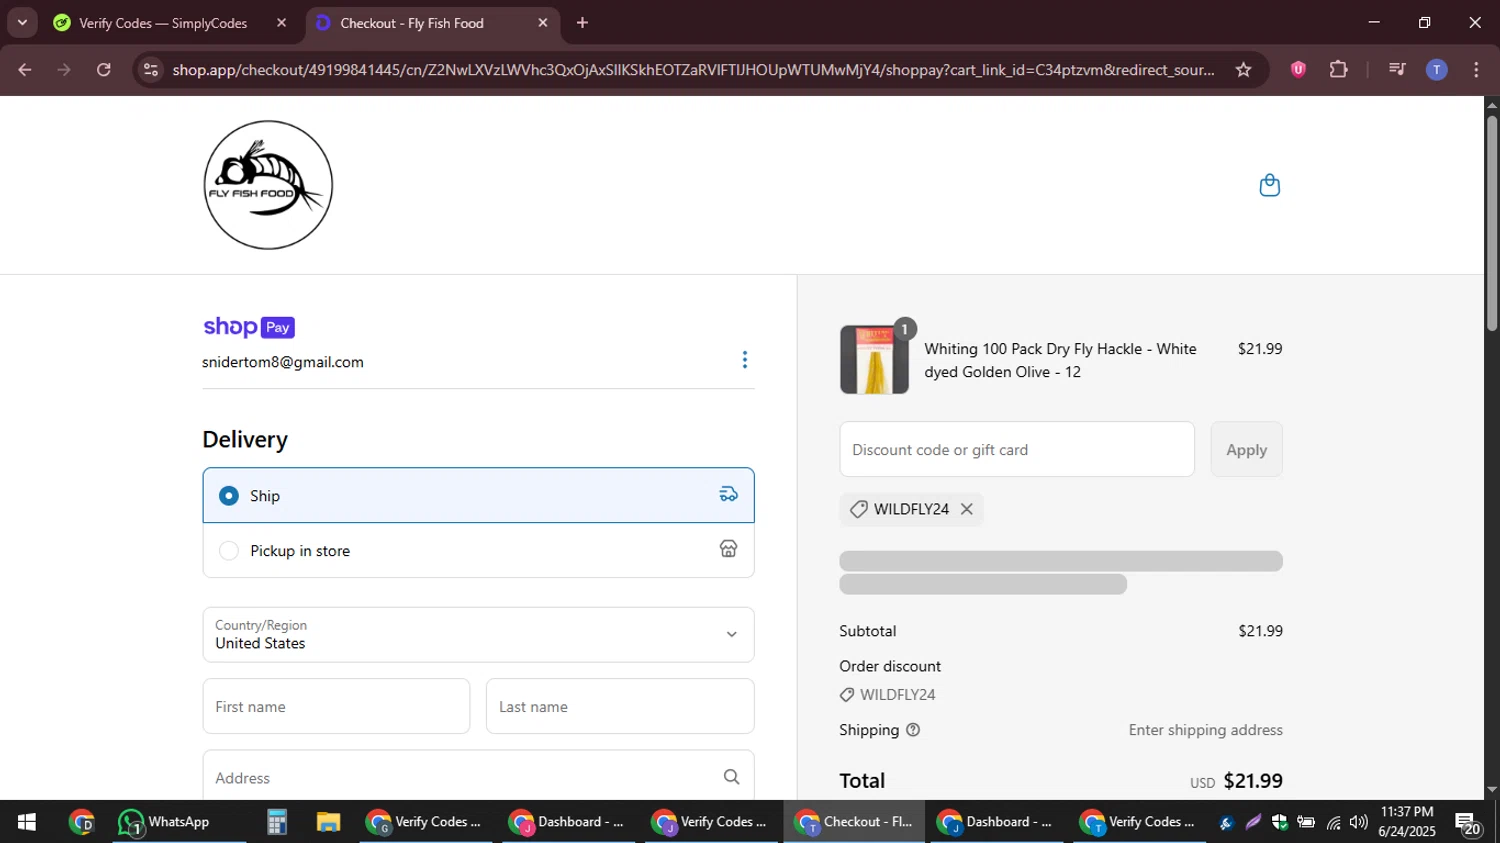Image resolution: width=1500 pixels, height=843 pixels.
Task: View site information icon in address bar
Action: (x=151, y=69)
